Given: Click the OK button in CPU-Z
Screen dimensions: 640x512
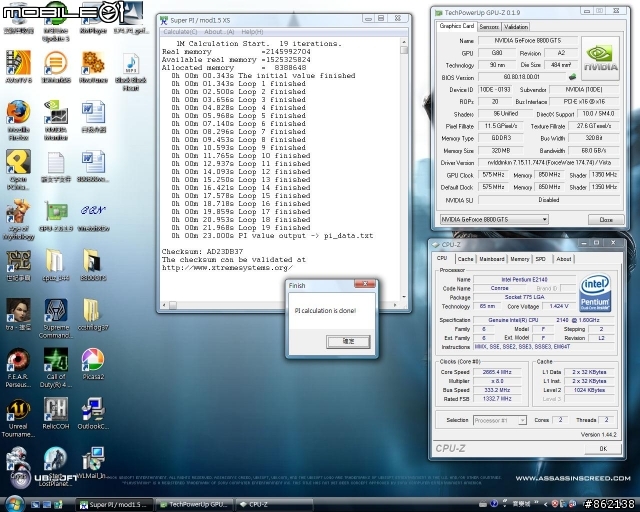Looking at the screenshot, I should (603, 448).
